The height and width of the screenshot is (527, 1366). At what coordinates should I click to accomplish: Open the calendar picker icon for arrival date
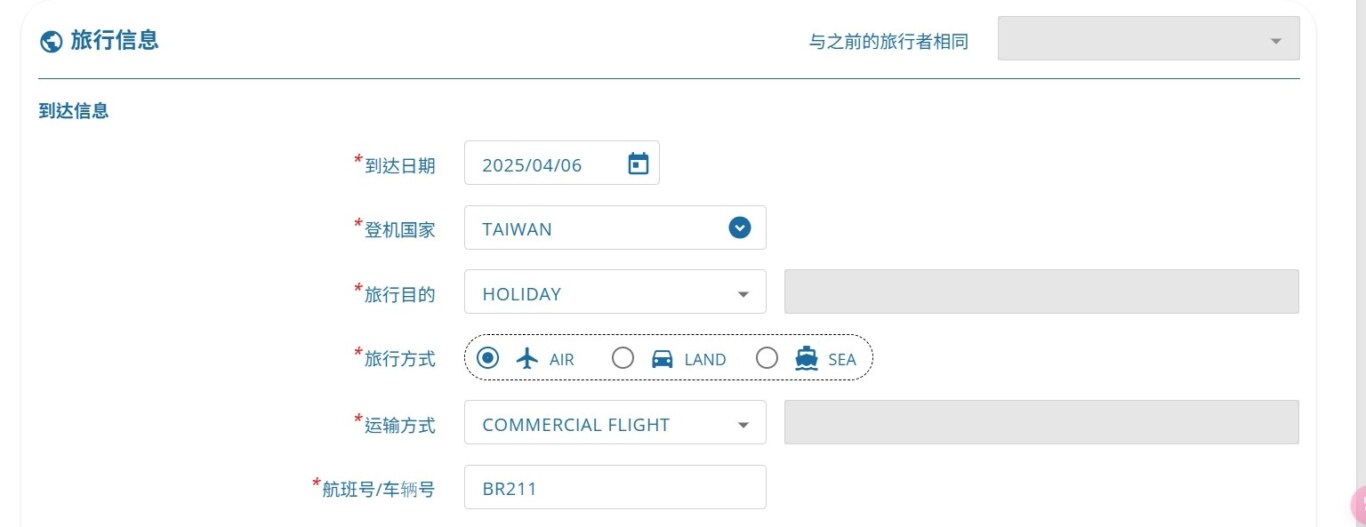[x=638, y=163]
